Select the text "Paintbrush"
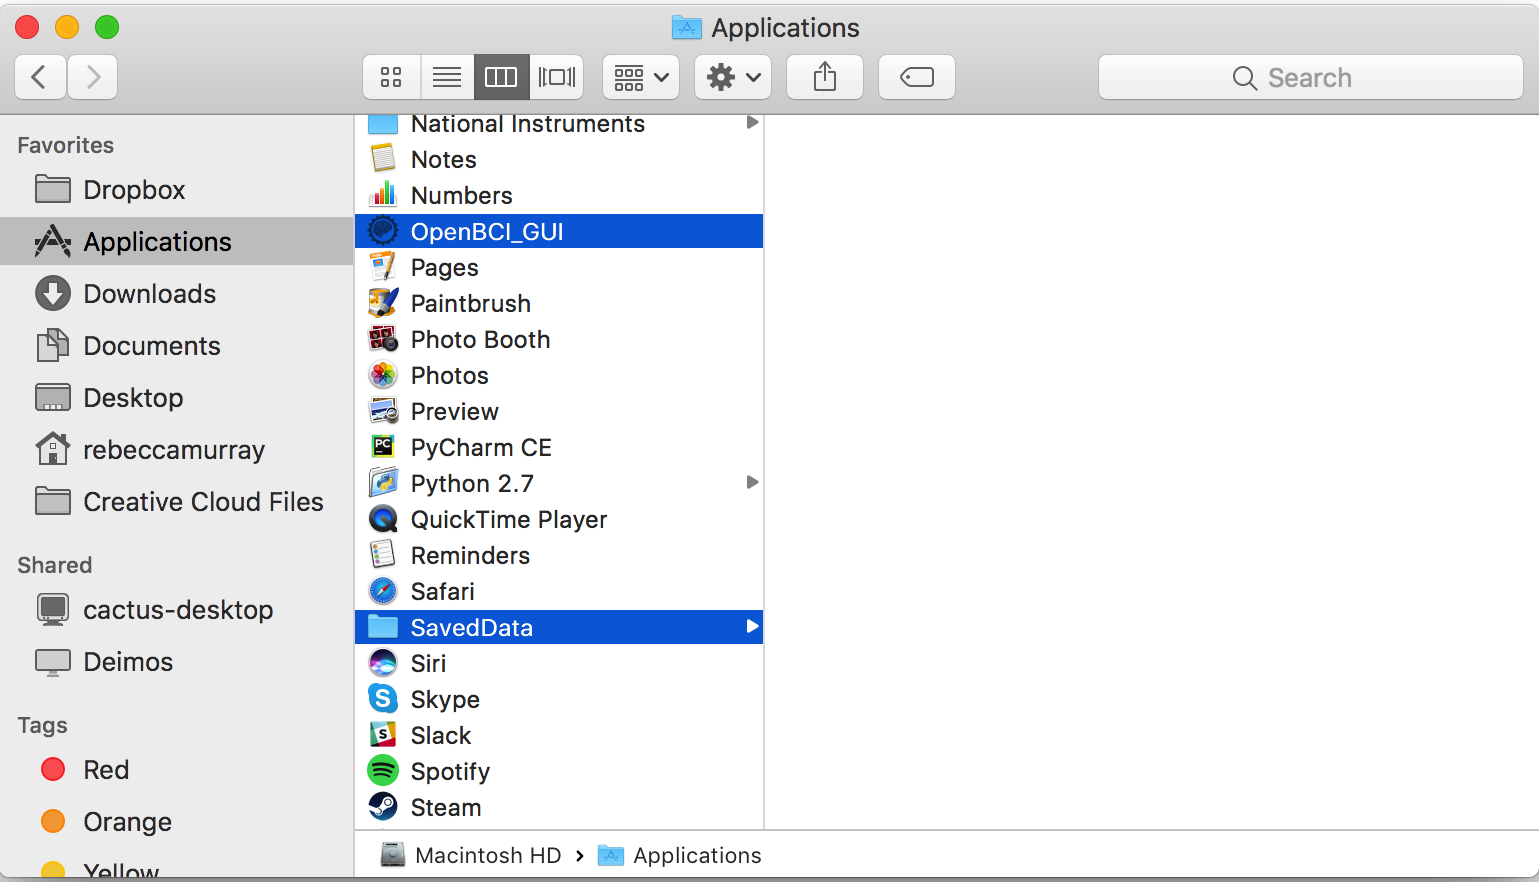The width and height of the screenshot is (1539, 882). [470, 304]
